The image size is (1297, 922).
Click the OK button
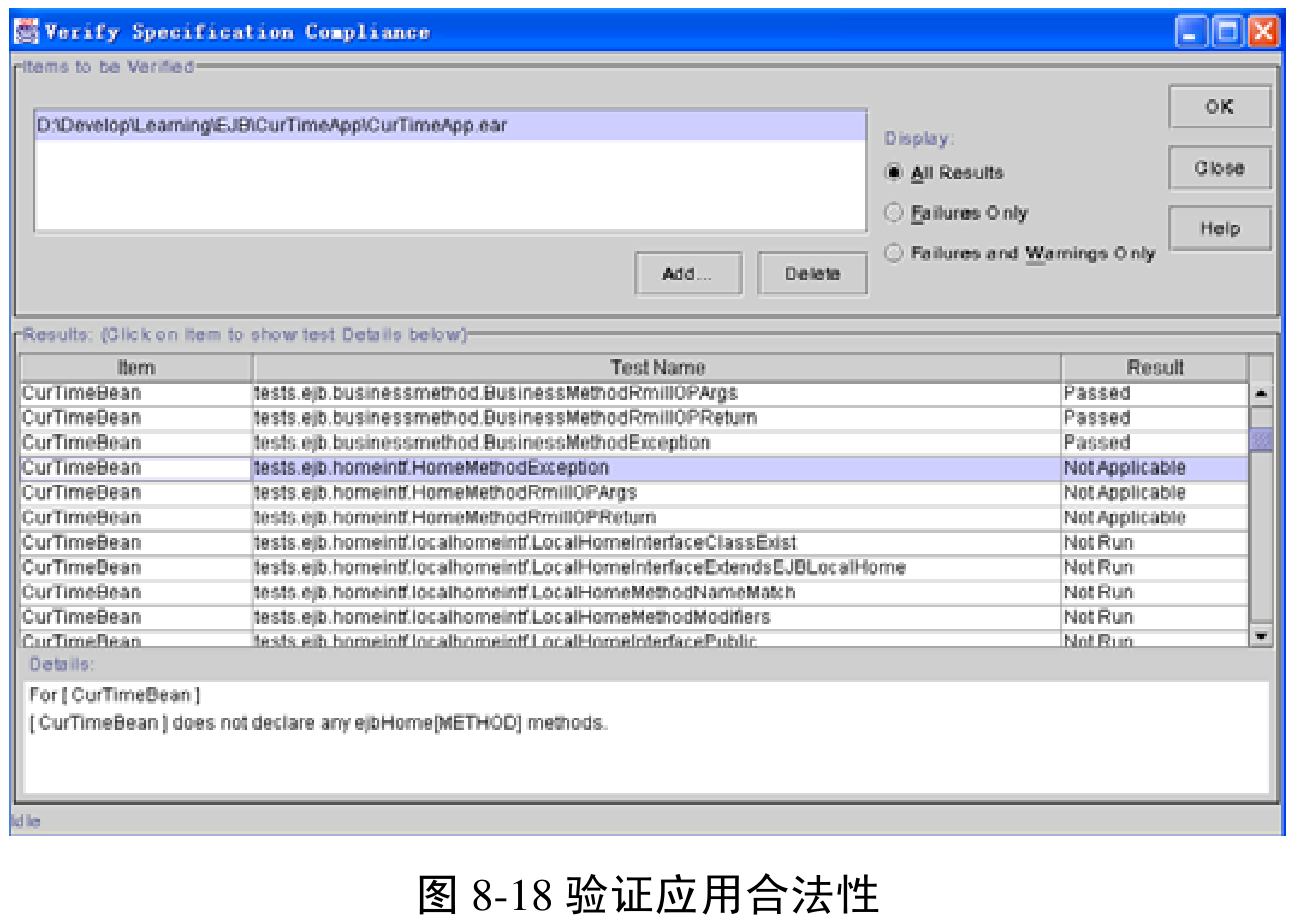coord(1219,107)
